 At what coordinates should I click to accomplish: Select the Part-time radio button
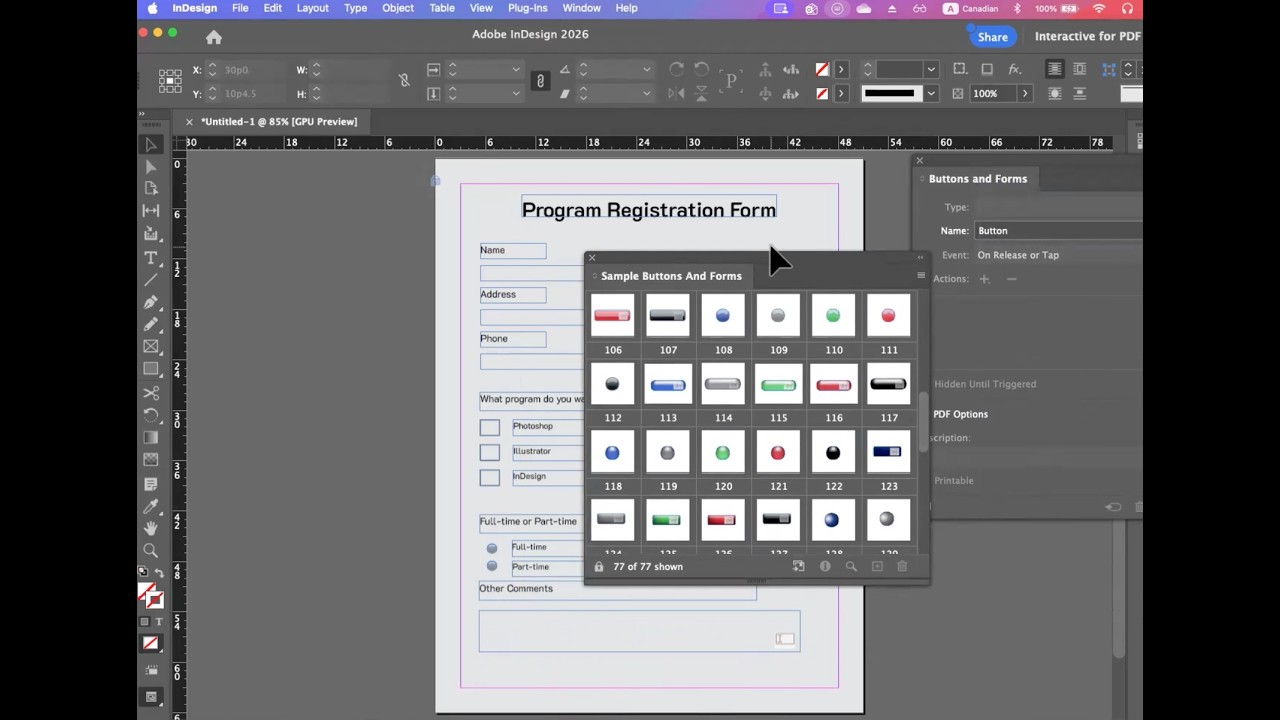(x=492, y=566)
